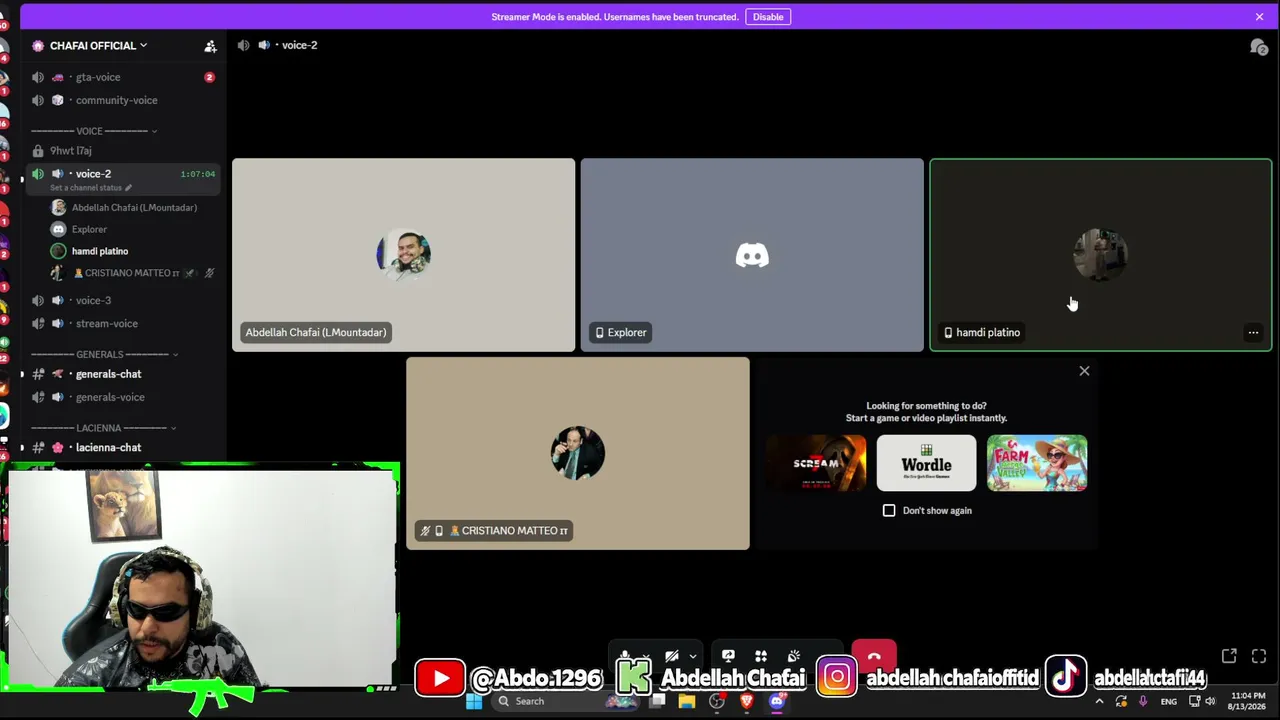Click hamdi platino's avatar in the video tile
The image size is (1280, 720).
point(1100,255)
